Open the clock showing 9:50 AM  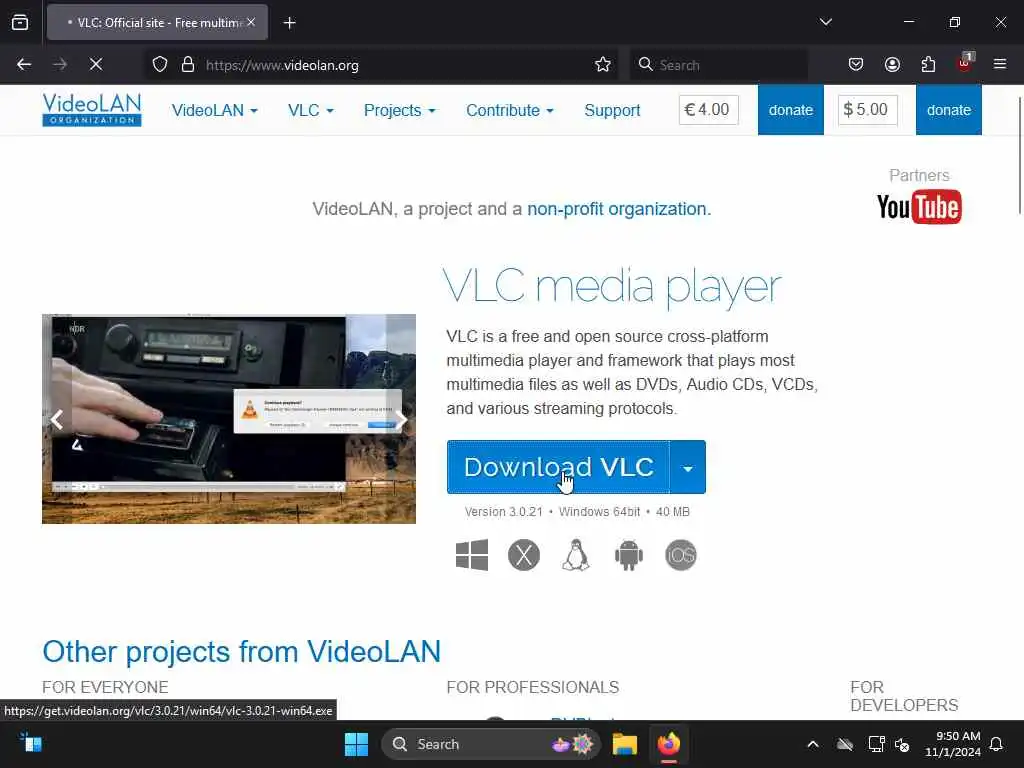click(953, 744)
